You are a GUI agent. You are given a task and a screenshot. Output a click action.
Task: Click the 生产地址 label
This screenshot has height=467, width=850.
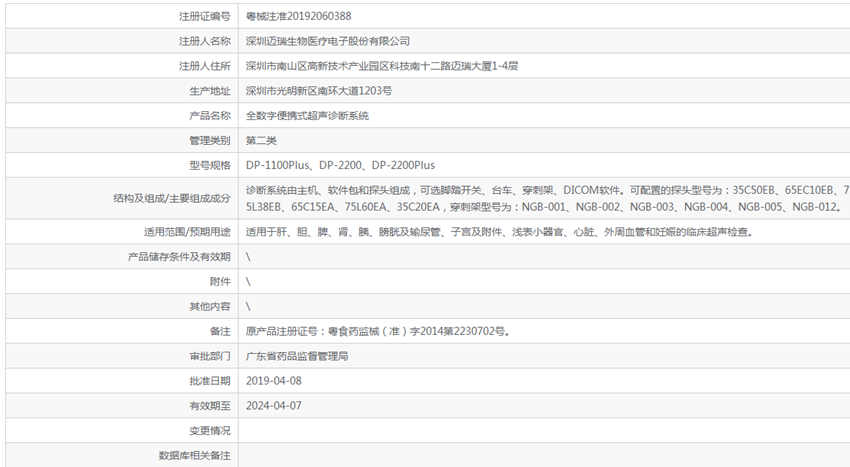tap(210, 91)
